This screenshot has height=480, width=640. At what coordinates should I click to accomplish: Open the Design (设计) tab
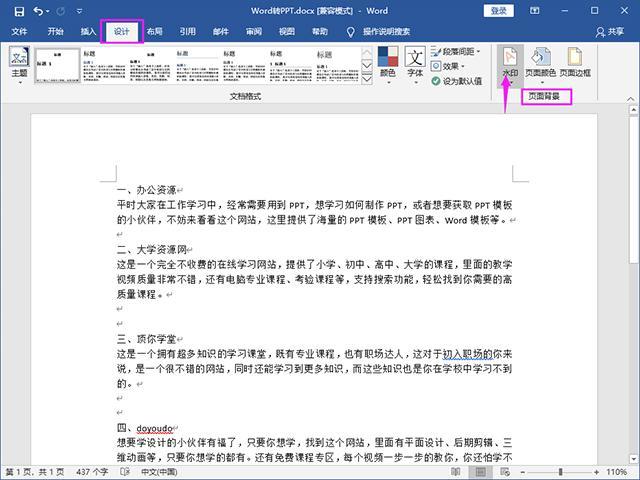pos(121,31)
